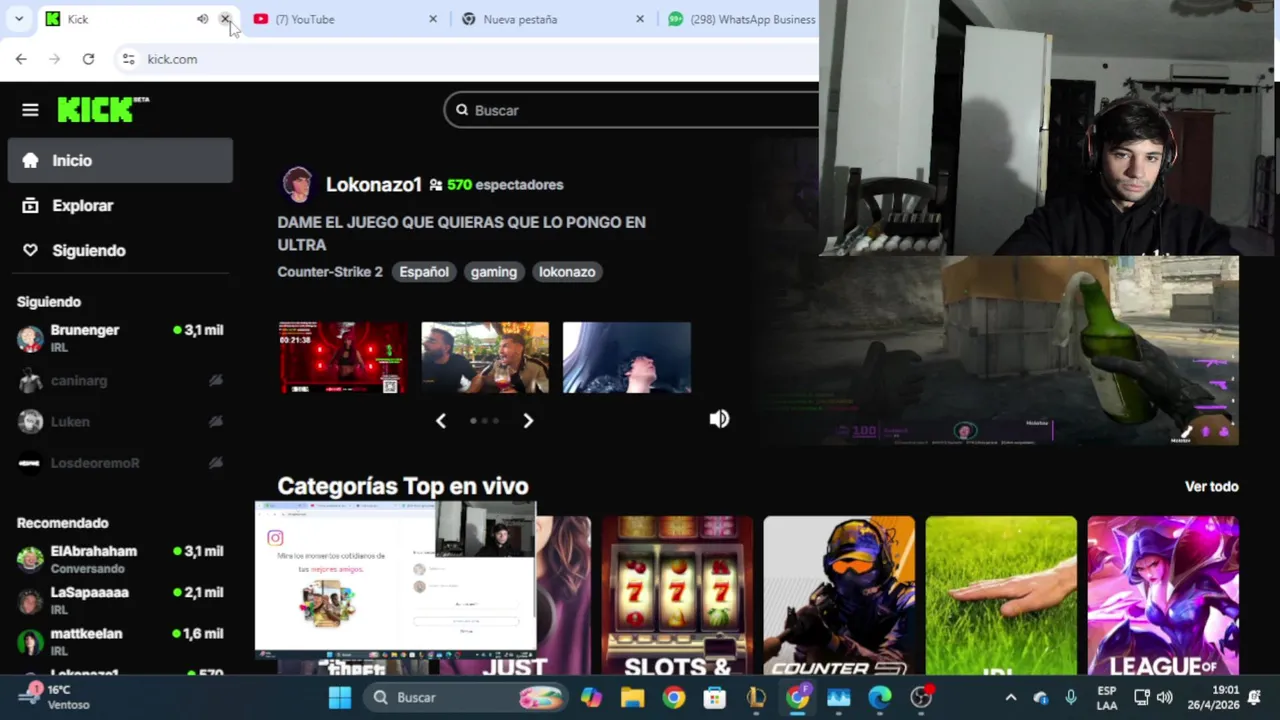Open the Counter-Strike category card

839,596
